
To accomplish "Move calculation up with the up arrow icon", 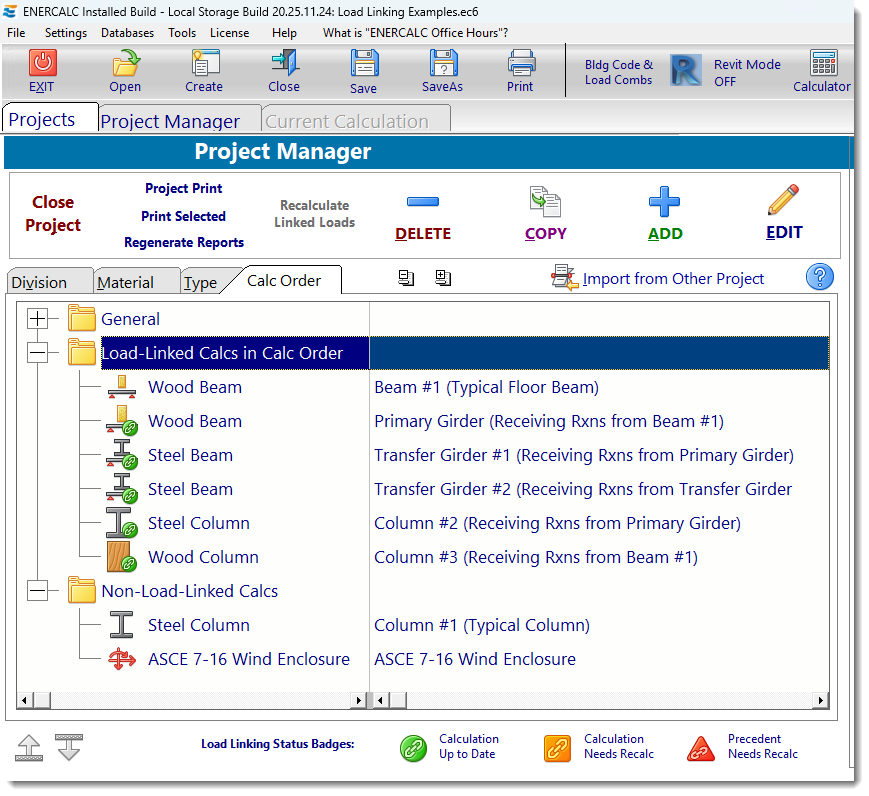I will [x=29, y=748].
